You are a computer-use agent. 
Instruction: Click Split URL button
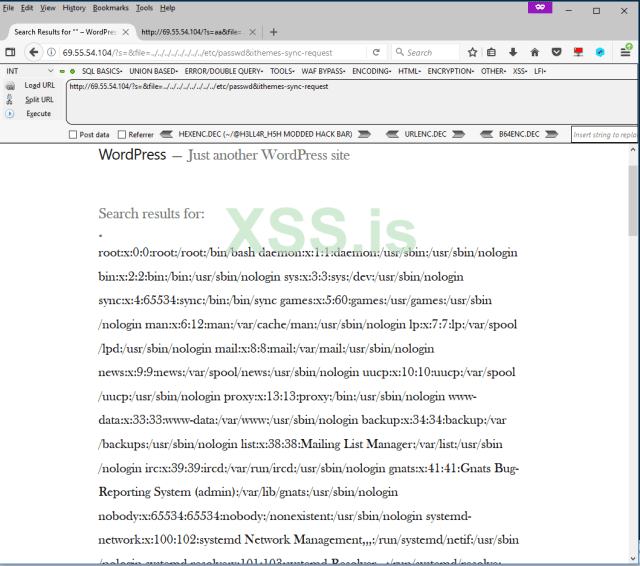pos(39,100)
